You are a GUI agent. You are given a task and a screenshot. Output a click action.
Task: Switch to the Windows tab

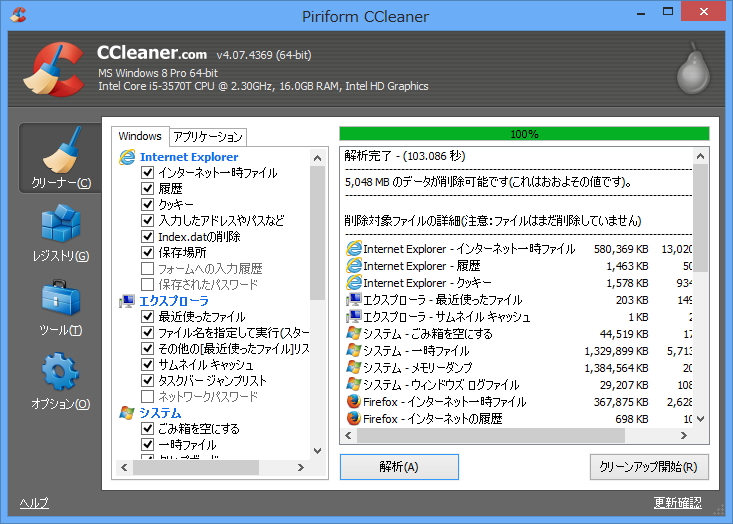[x=140, y=136]
